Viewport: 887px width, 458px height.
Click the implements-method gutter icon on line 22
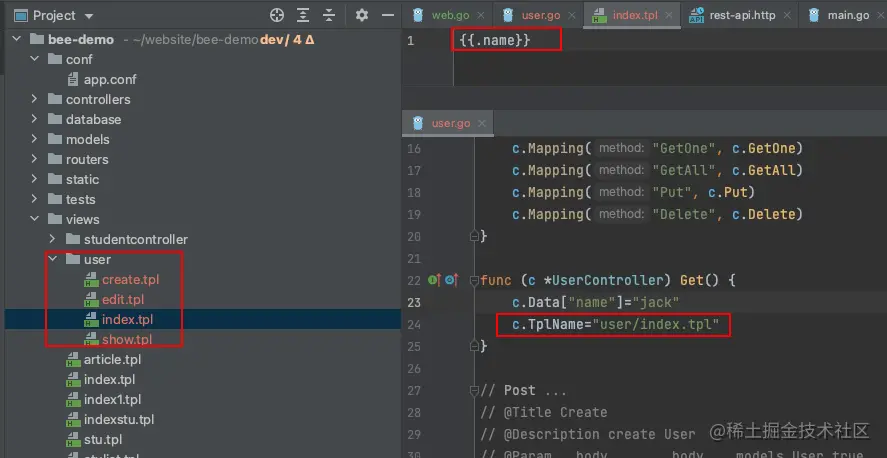(434, 280)
